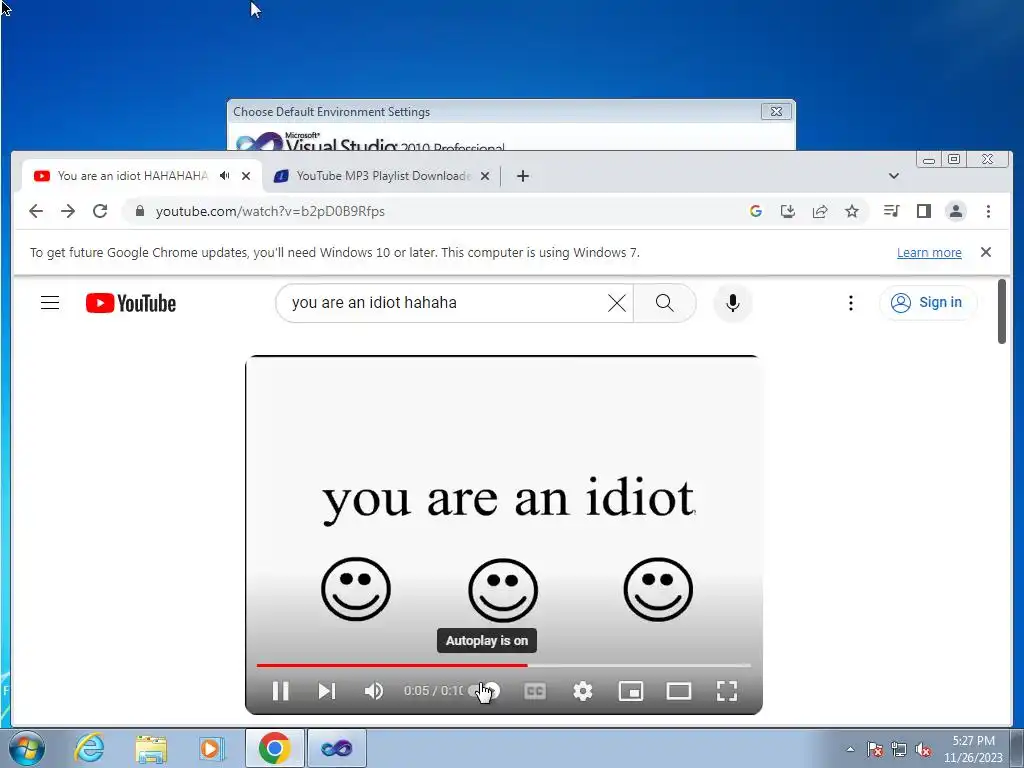Launch Internet Explorer from taskbar
This screenshot has height=768, width=1024.
pyautogui.click(x=89, y=748)
